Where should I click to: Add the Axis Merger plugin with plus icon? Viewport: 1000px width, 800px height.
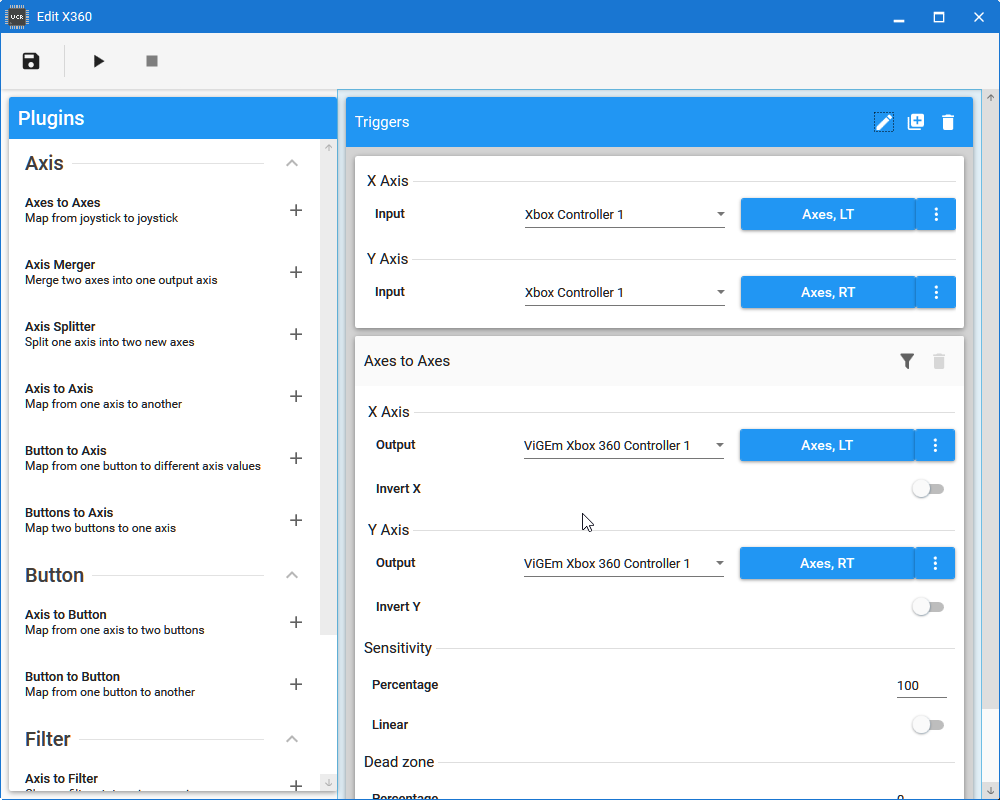[296, 272]
